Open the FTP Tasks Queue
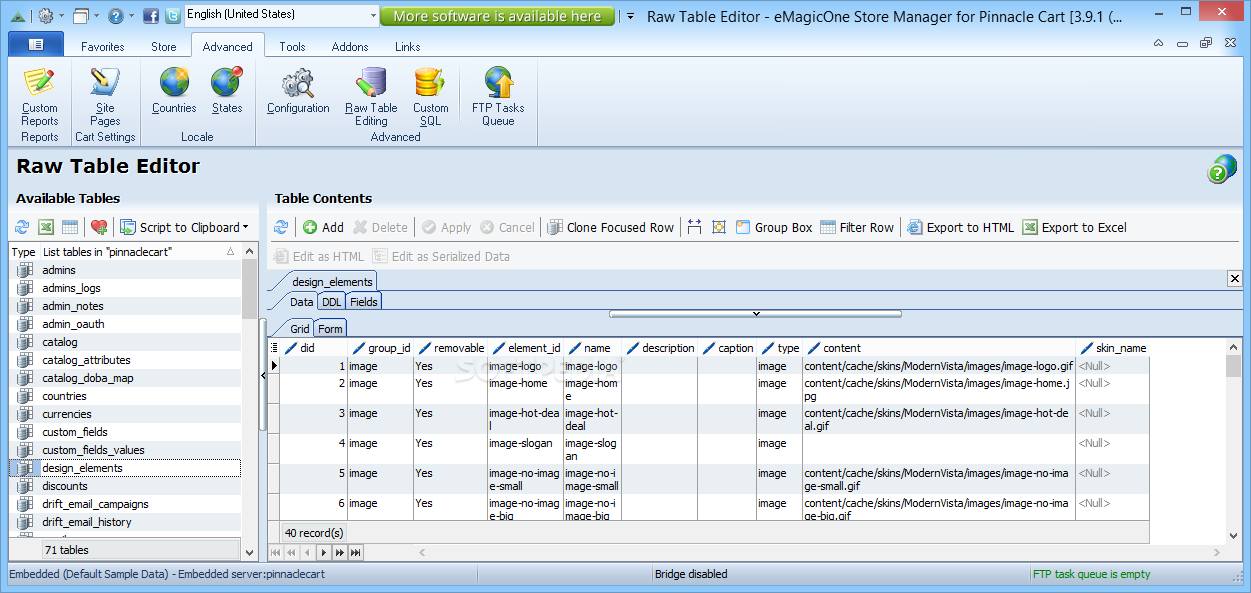 click(498, 97)
